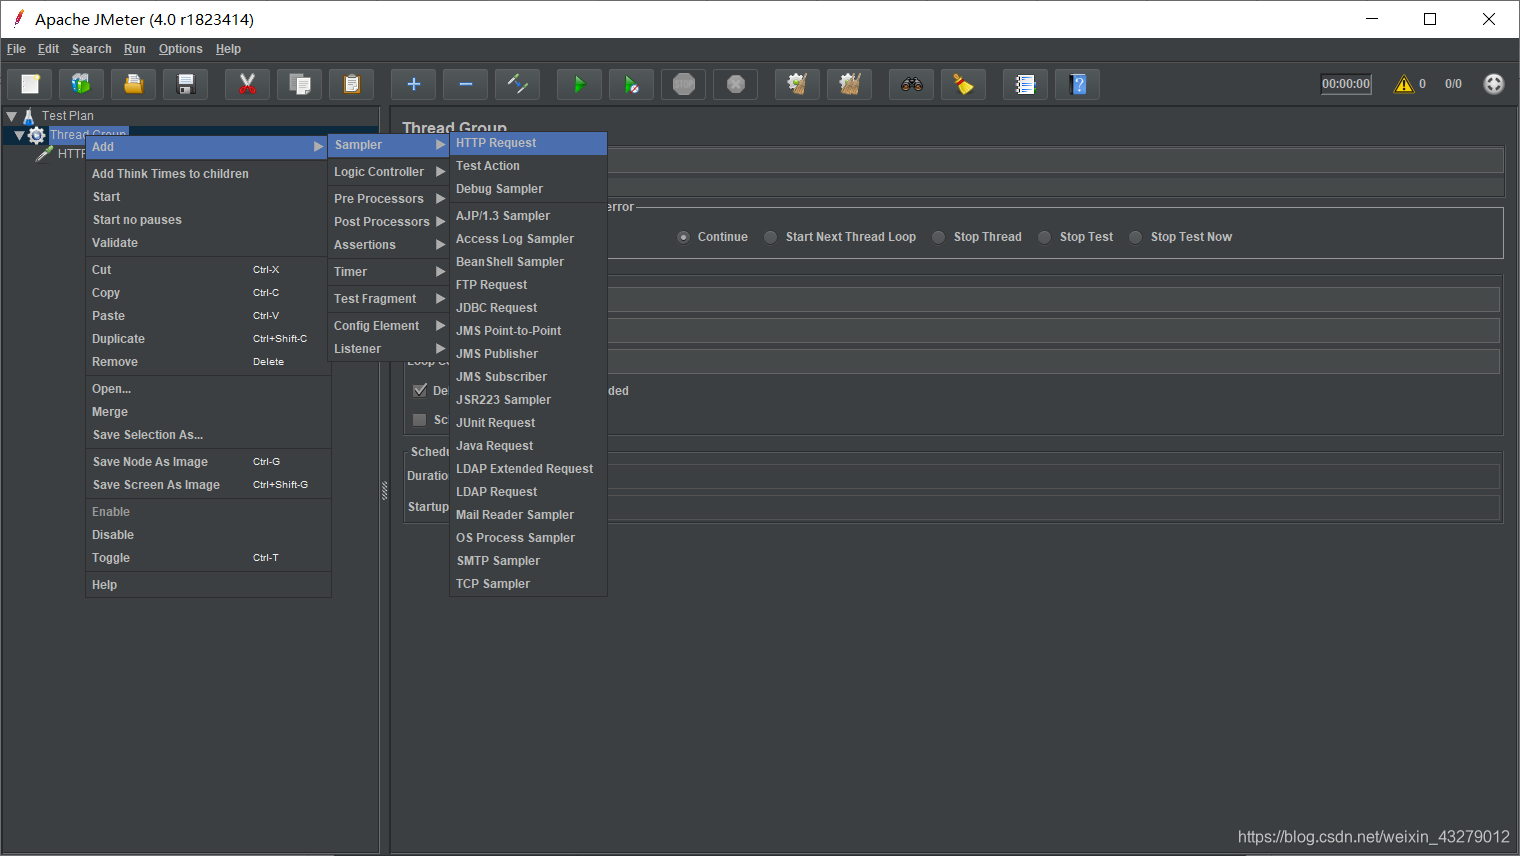Click the Open file folder icon

134,84
